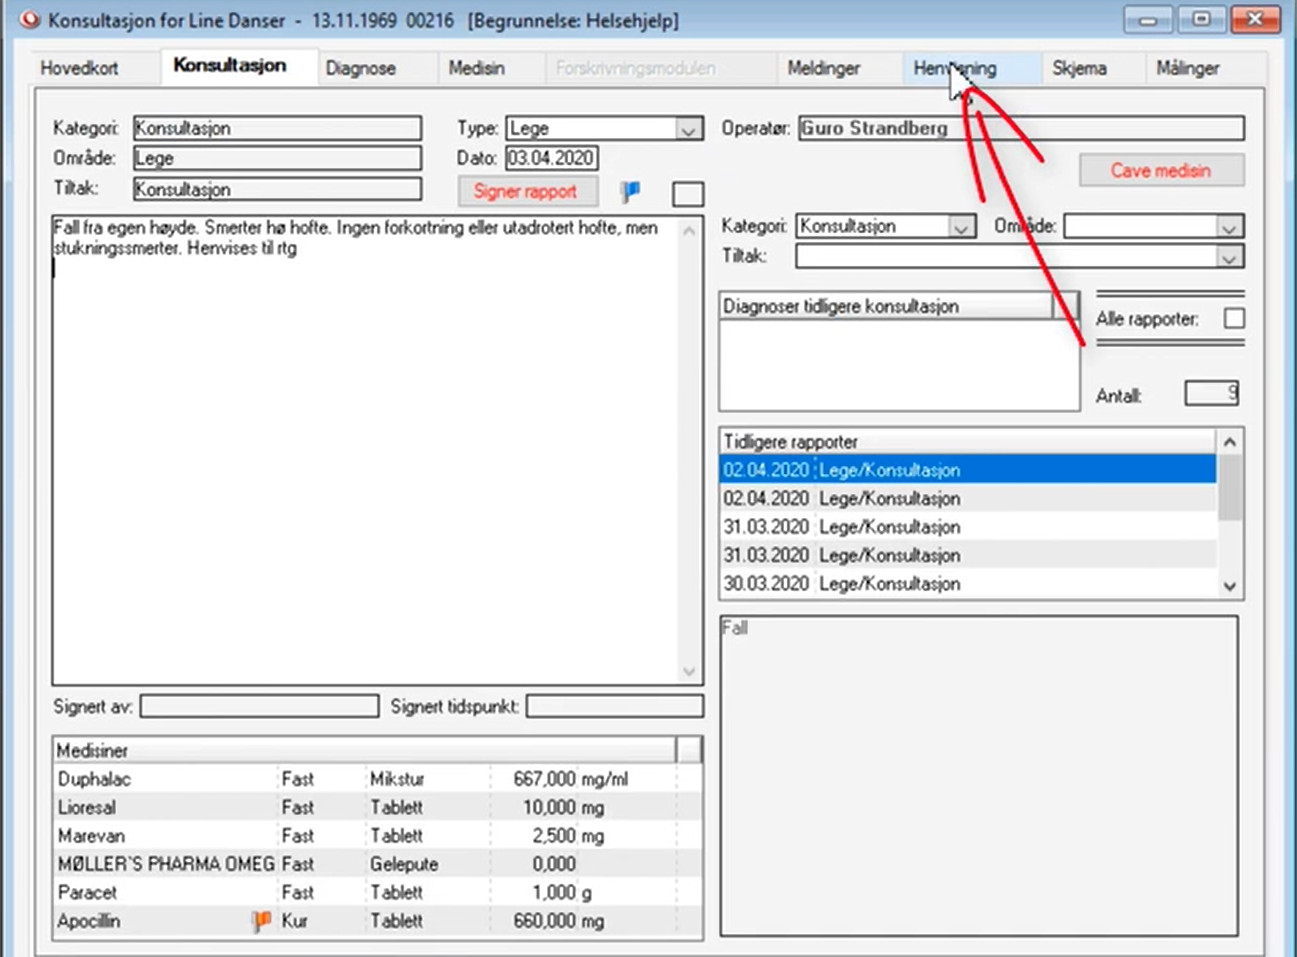Screen dimensions: 1297x957
Task: Select the Paracet medicine row
Action: click(377, 892)
